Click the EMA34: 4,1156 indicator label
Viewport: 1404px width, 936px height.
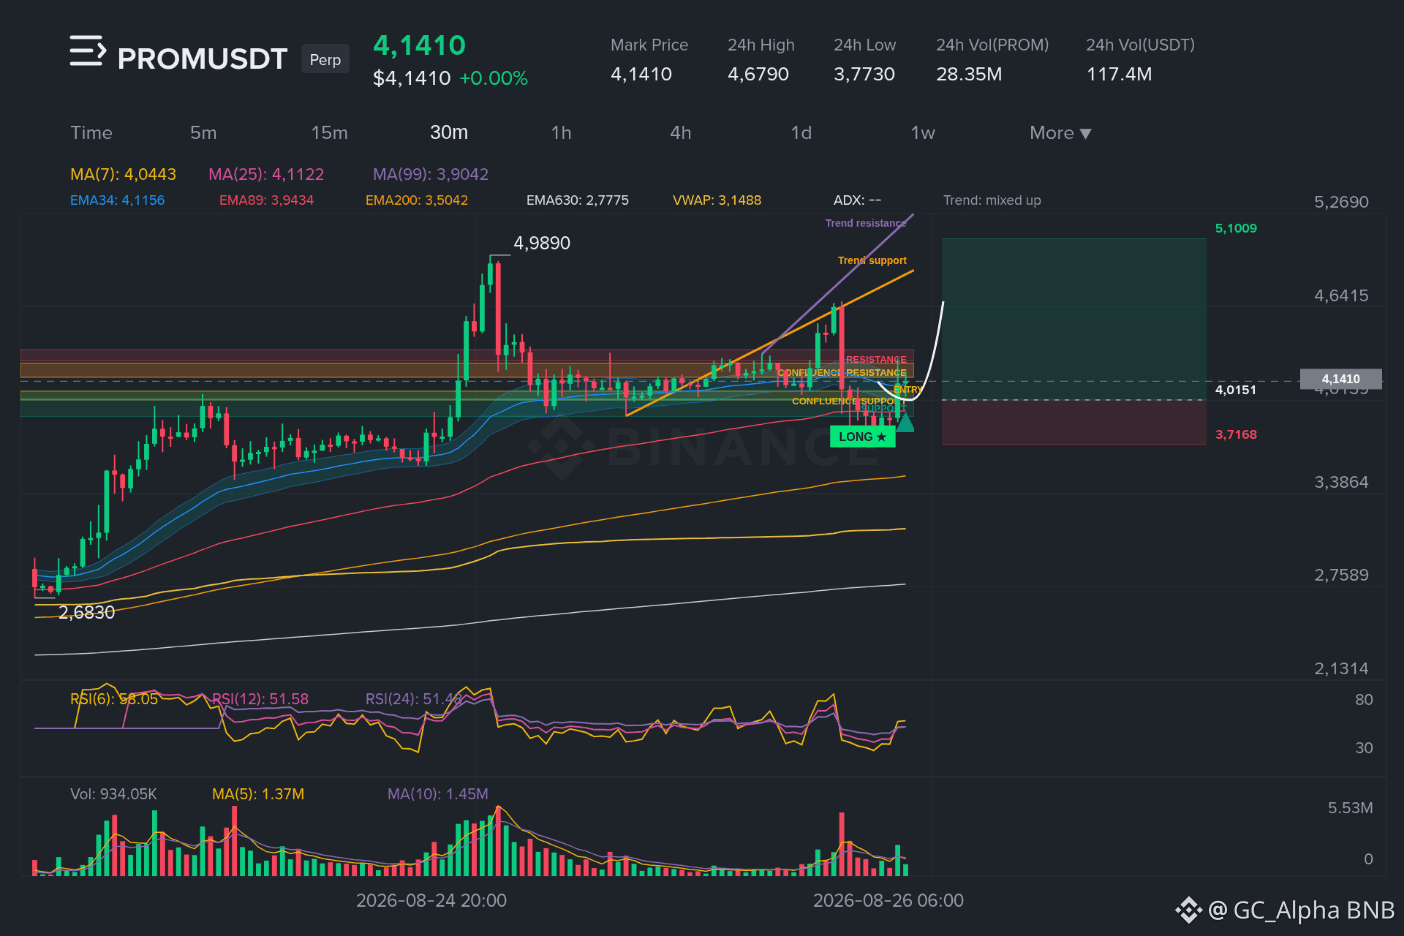pyautogui.click(x=117, y=200)
